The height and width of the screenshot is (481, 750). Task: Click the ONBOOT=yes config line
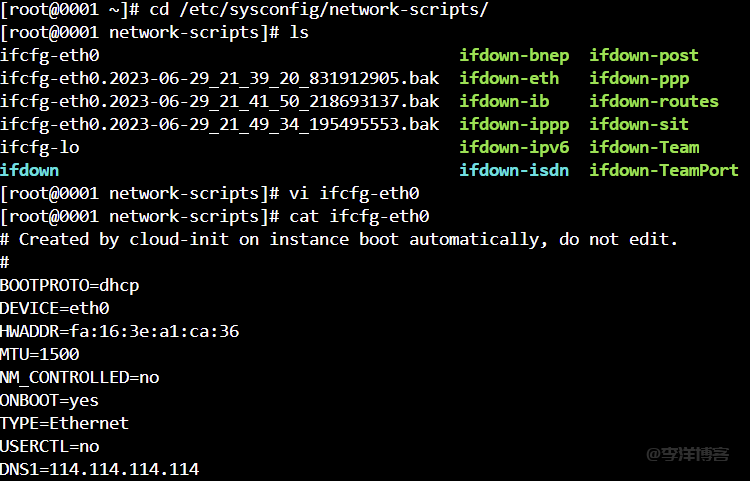(x=50, y=400)
